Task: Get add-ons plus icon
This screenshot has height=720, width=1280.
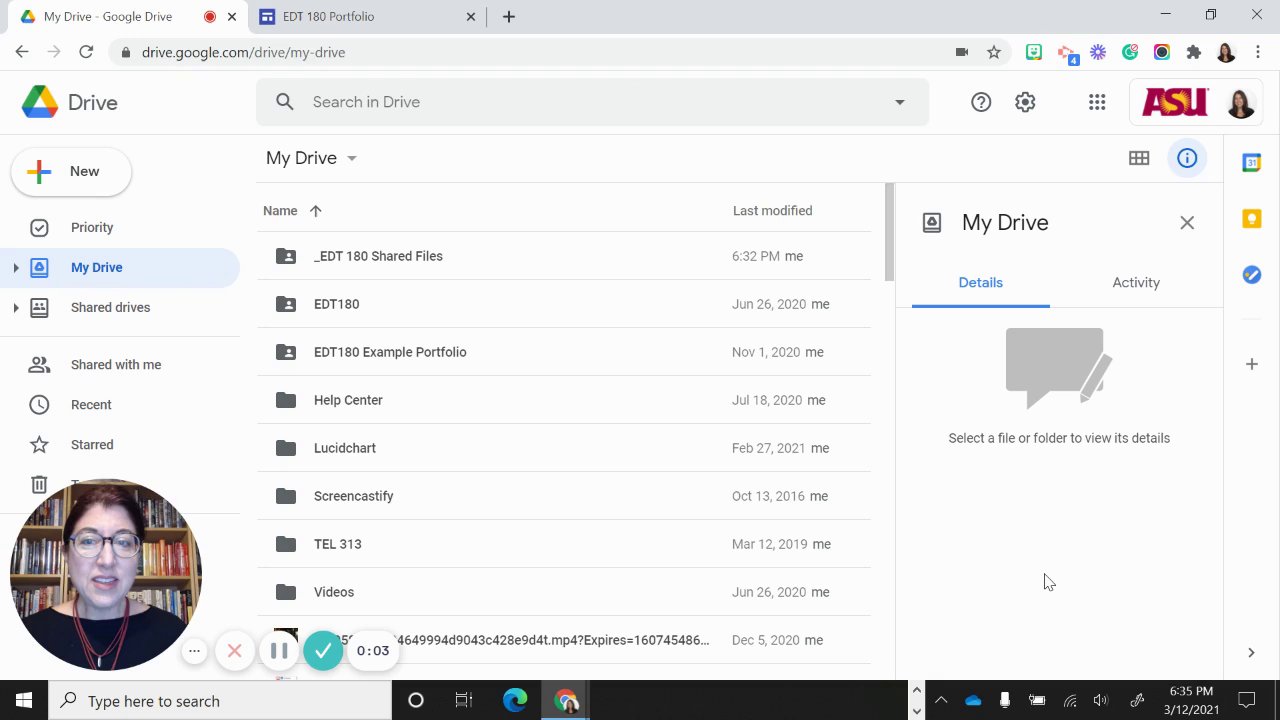Action: click(x=1252, y=364)
